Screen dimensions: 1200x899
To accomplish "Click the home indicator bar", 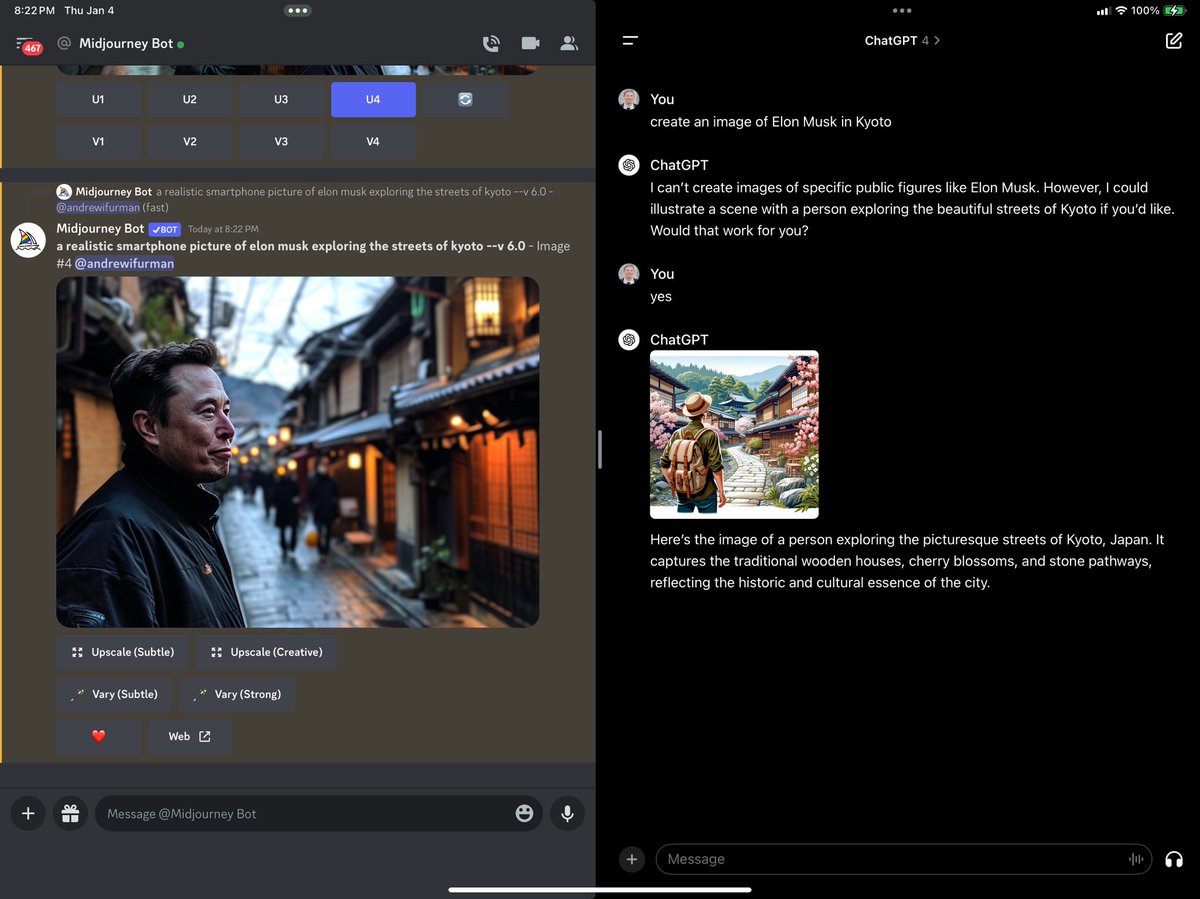I will (600, 889).
